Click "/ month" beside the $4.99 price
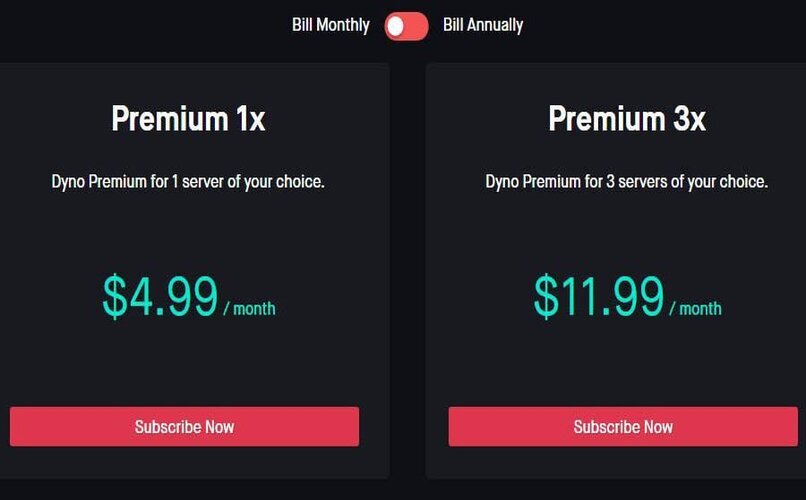Viewport: 806px width, 500px height. [250, 308]
